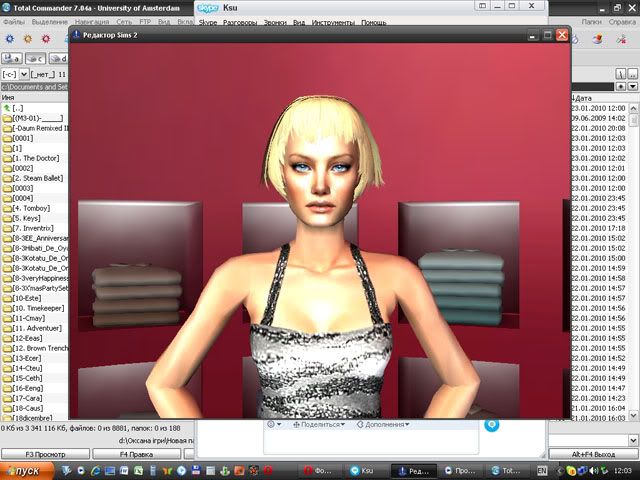
Task: Select the [1. The Doctor] folder
Action: (31, 158)
